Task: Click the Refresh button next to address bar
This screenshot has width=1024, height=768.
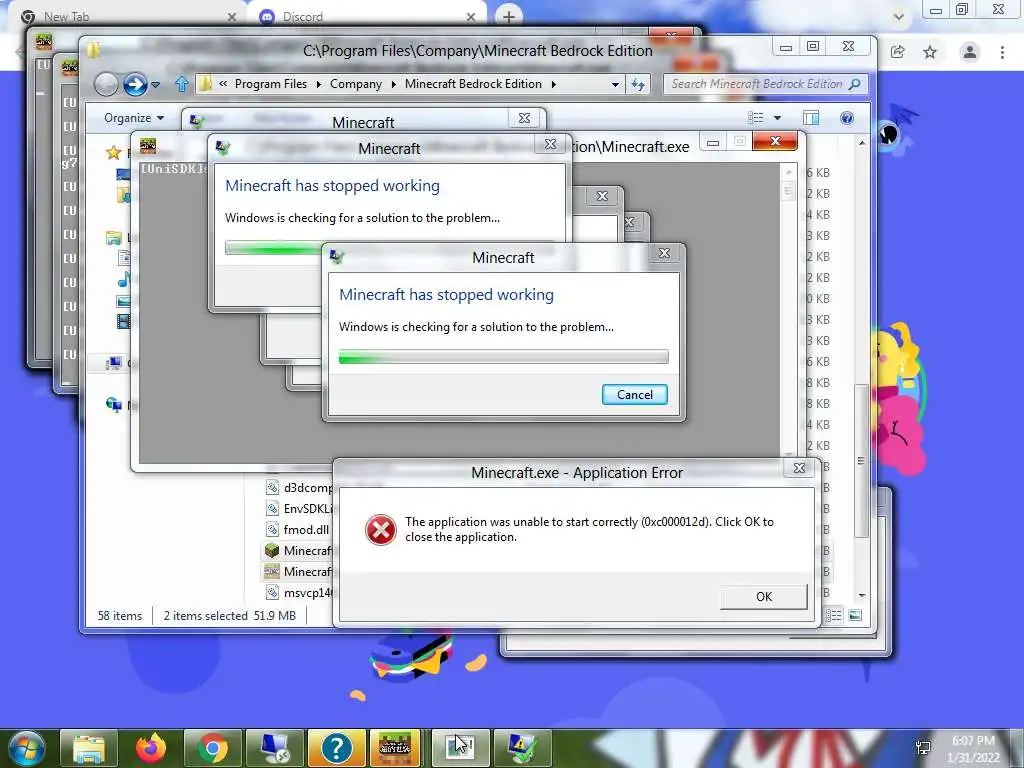Action: [x=638, y=84]
